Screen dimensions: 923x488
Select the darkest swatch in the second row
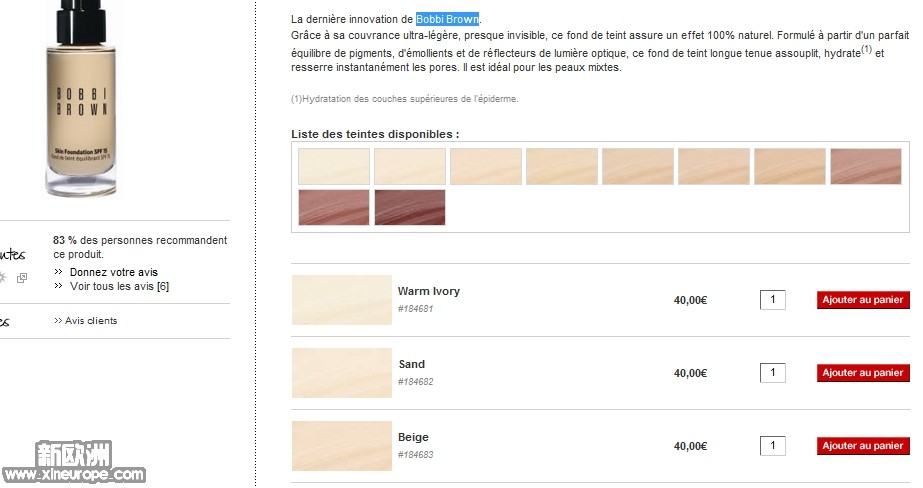pos(410,207)
